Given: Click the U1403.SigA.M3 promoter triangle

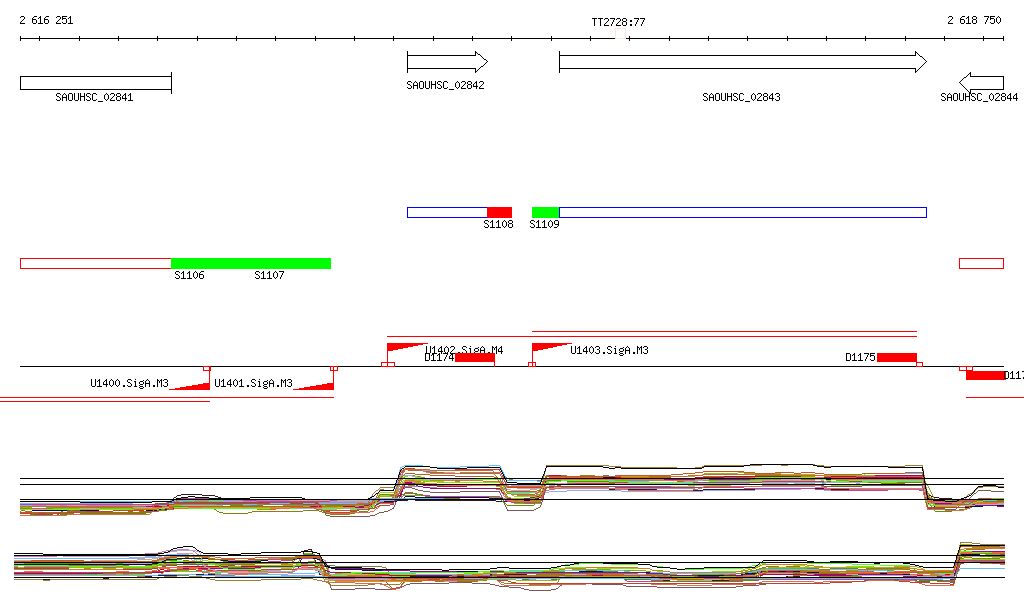Looking at the screenshot, I should coord(548,348).
